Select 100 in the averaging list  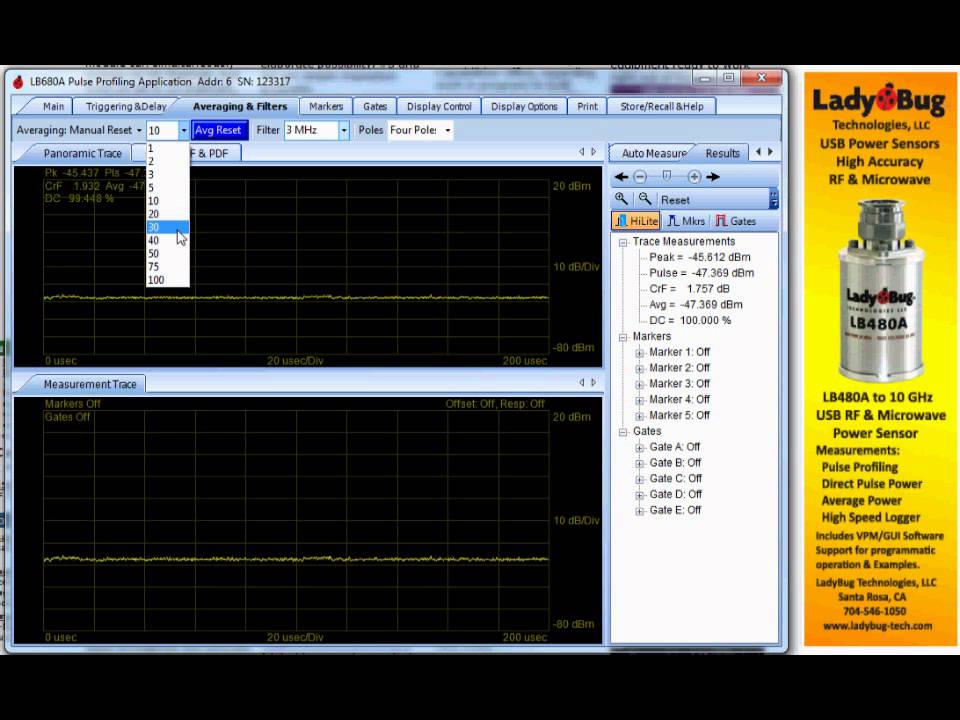click(x=168, y=280)
